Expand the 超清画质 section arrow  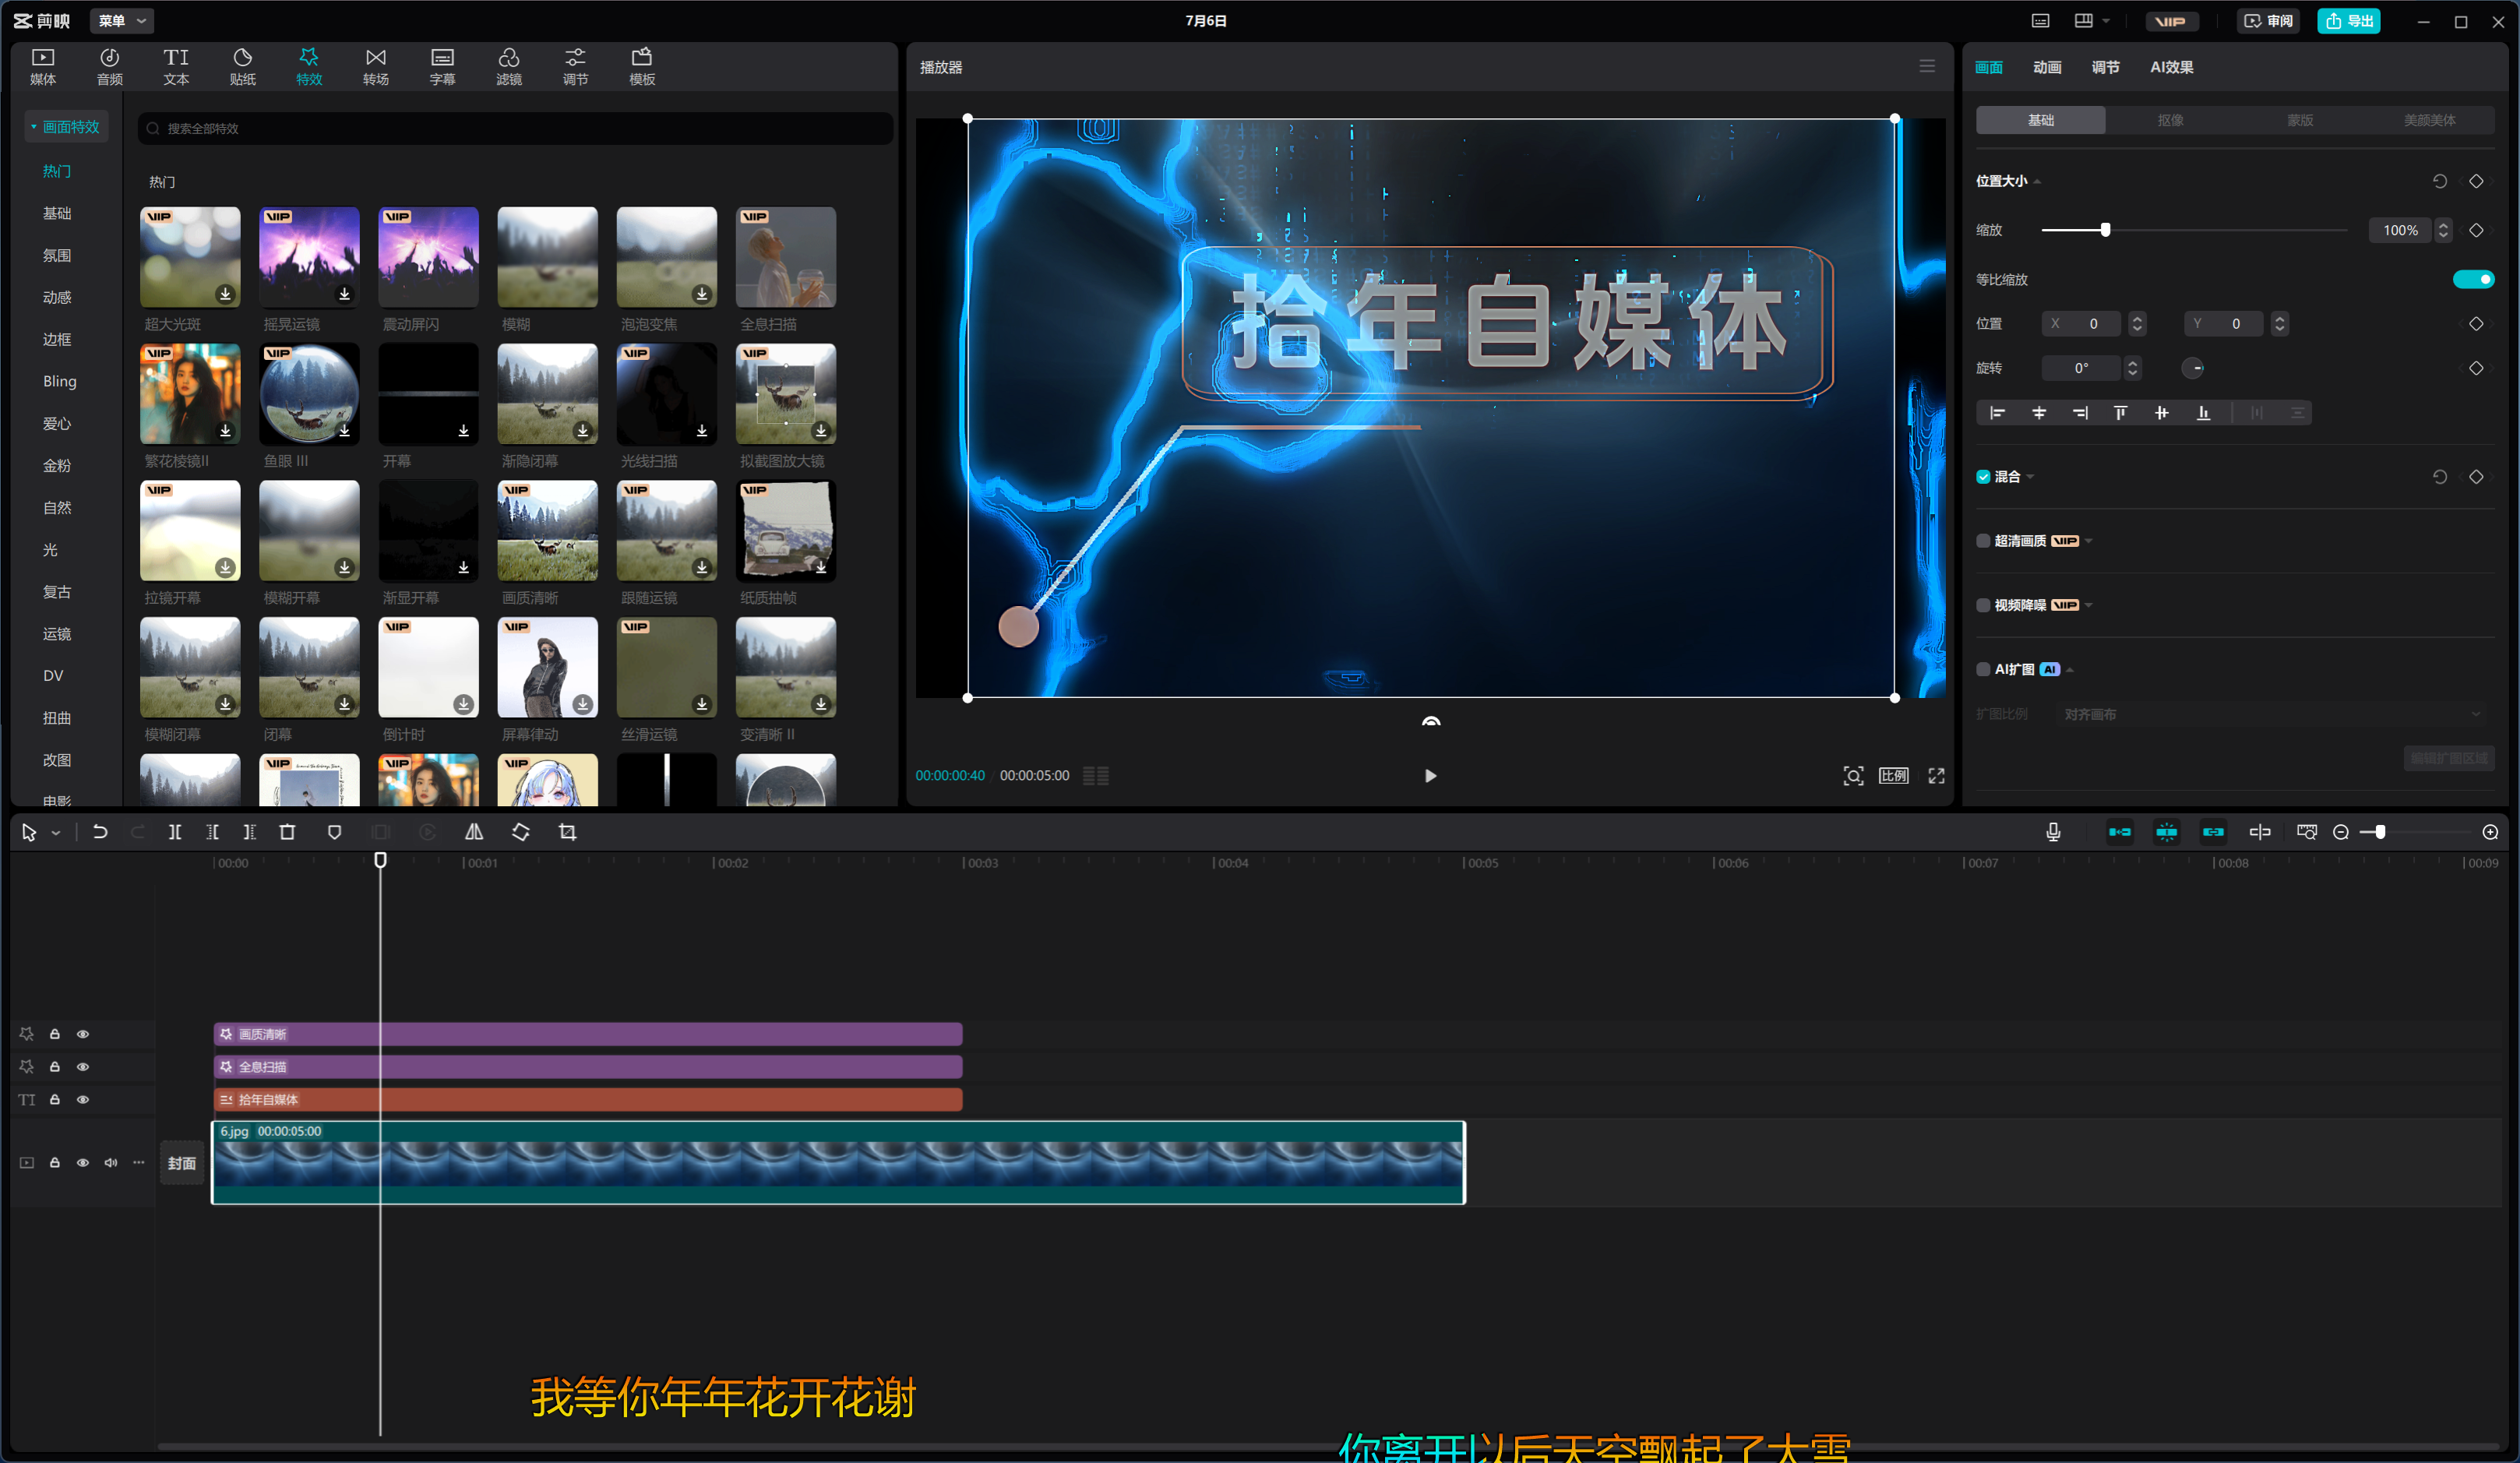[x=2088, y=541]
